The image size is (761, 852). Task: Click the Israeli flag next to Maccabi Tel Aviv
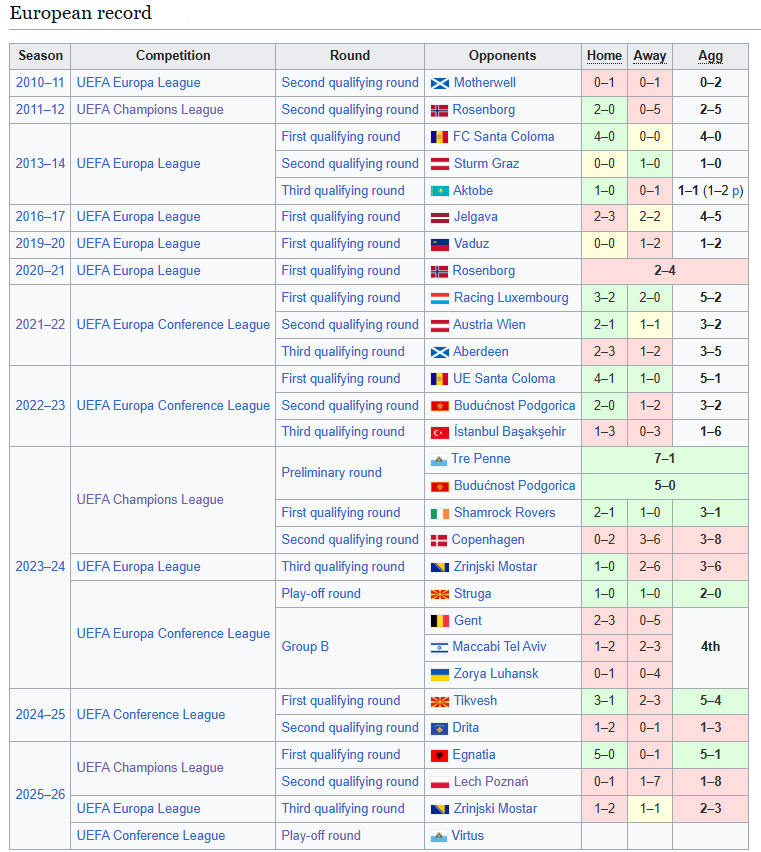coord(438,648)
